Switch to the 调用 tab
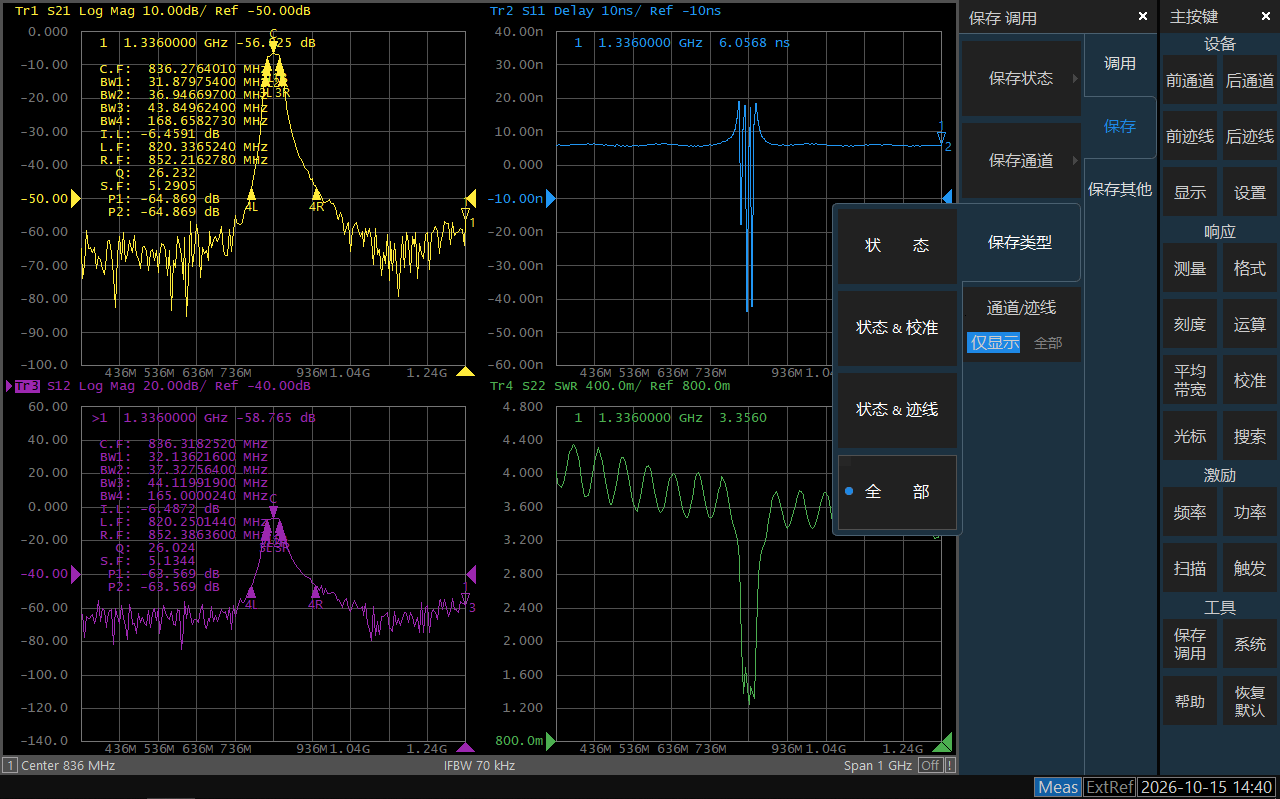 coord(1120,64)
